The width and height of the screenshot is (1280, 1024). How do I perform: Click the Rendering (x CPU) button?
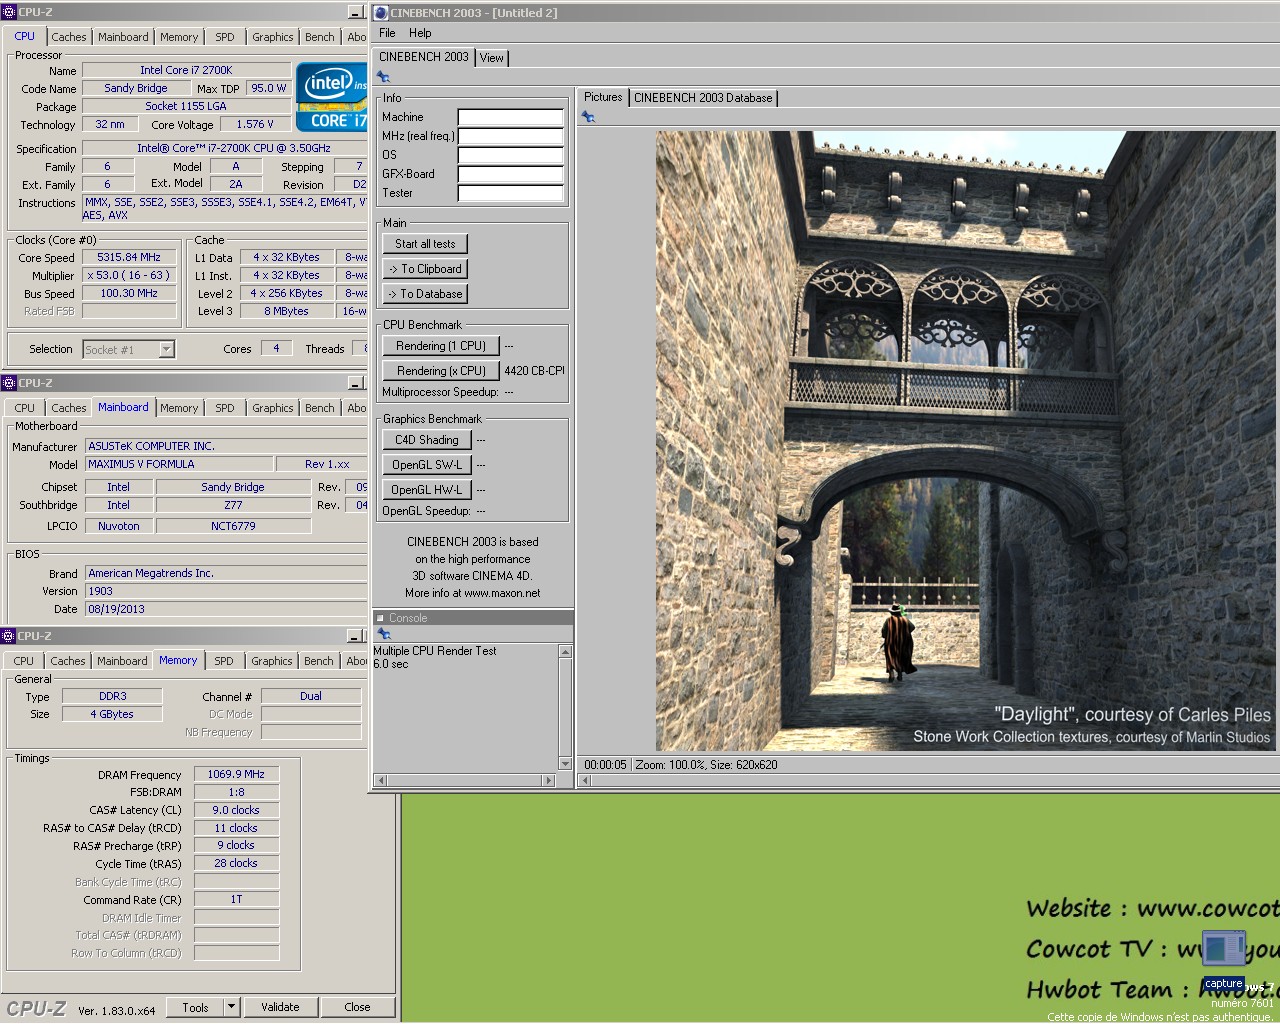441,371
